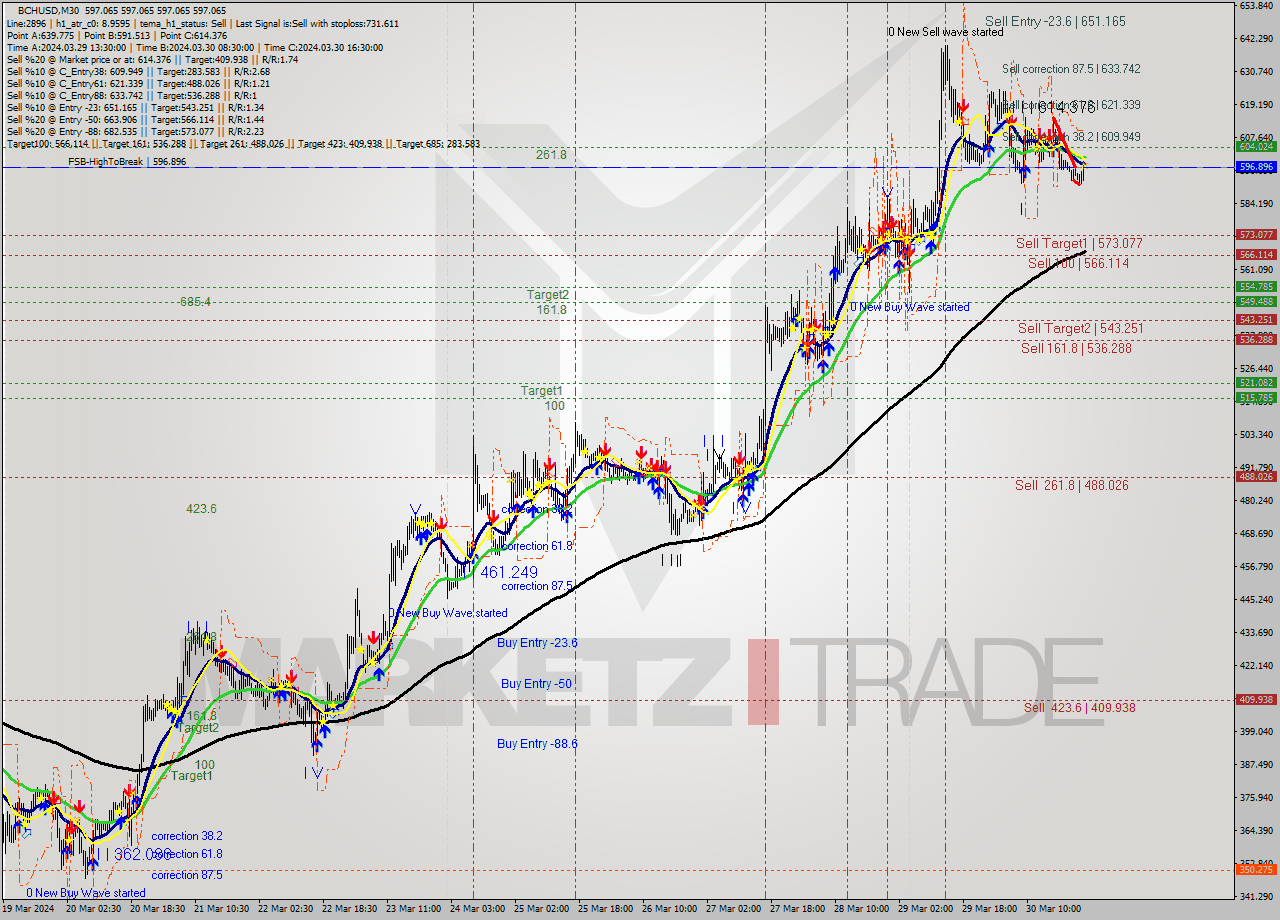Click the 'Sell Entry -23.6 | 651.165' label
Screen dimensions: 1280x920
point(1055,21)
